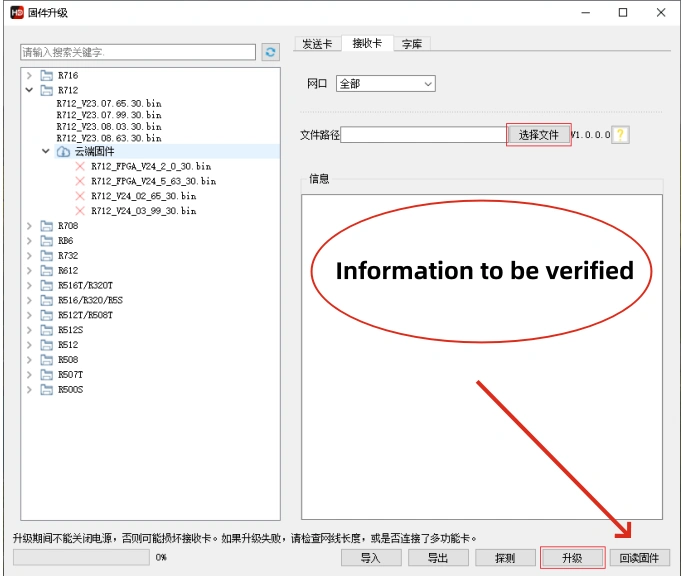
Task: Click the search keyword input field
Action: click(x=138, y=52)
